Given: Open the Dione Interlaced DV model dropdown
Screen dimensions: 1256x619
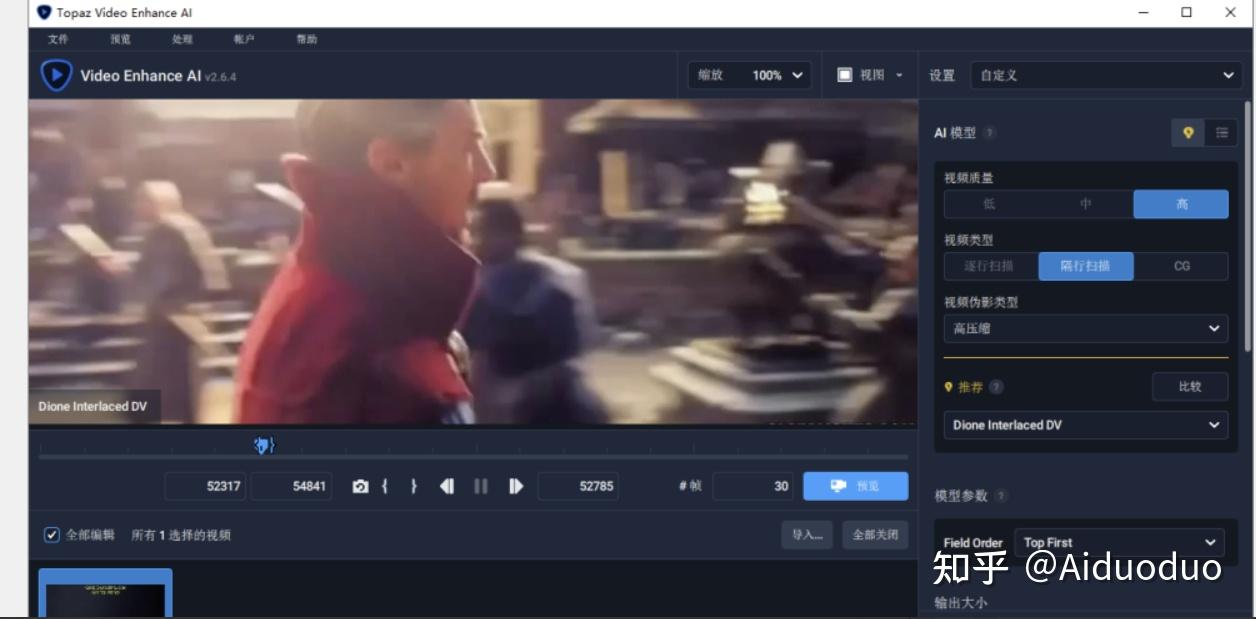Looking at the screenshot, I should pos(1086,425).
